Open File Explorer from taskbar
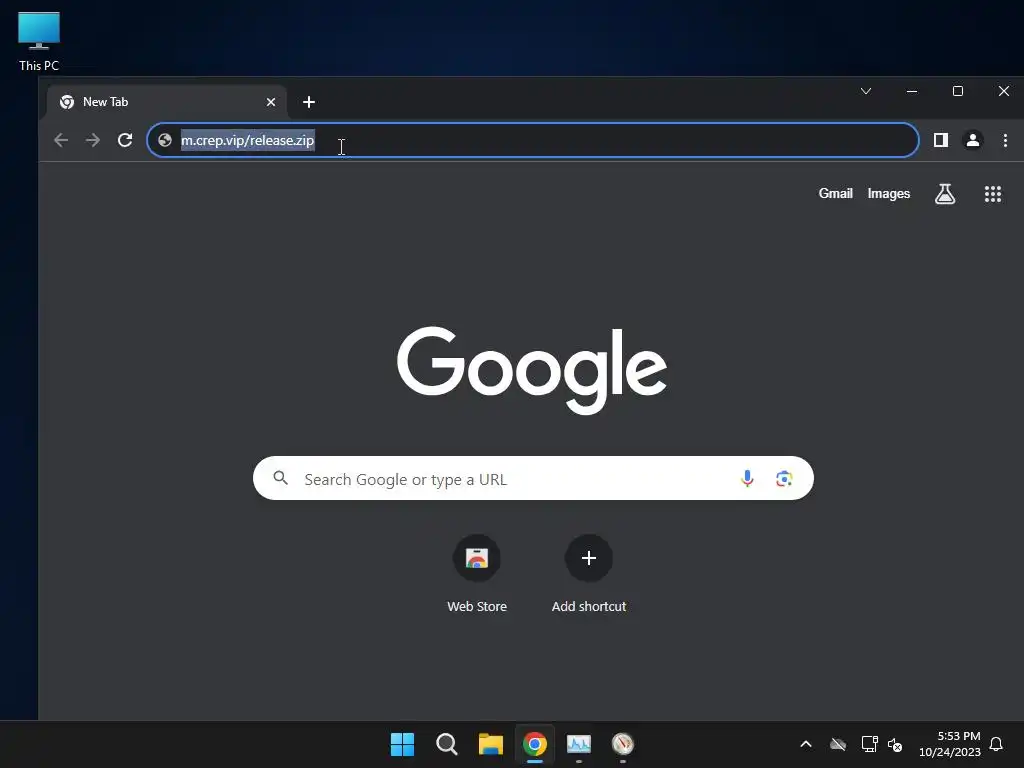The image size is (1024, 768). [x=490, y=744]
